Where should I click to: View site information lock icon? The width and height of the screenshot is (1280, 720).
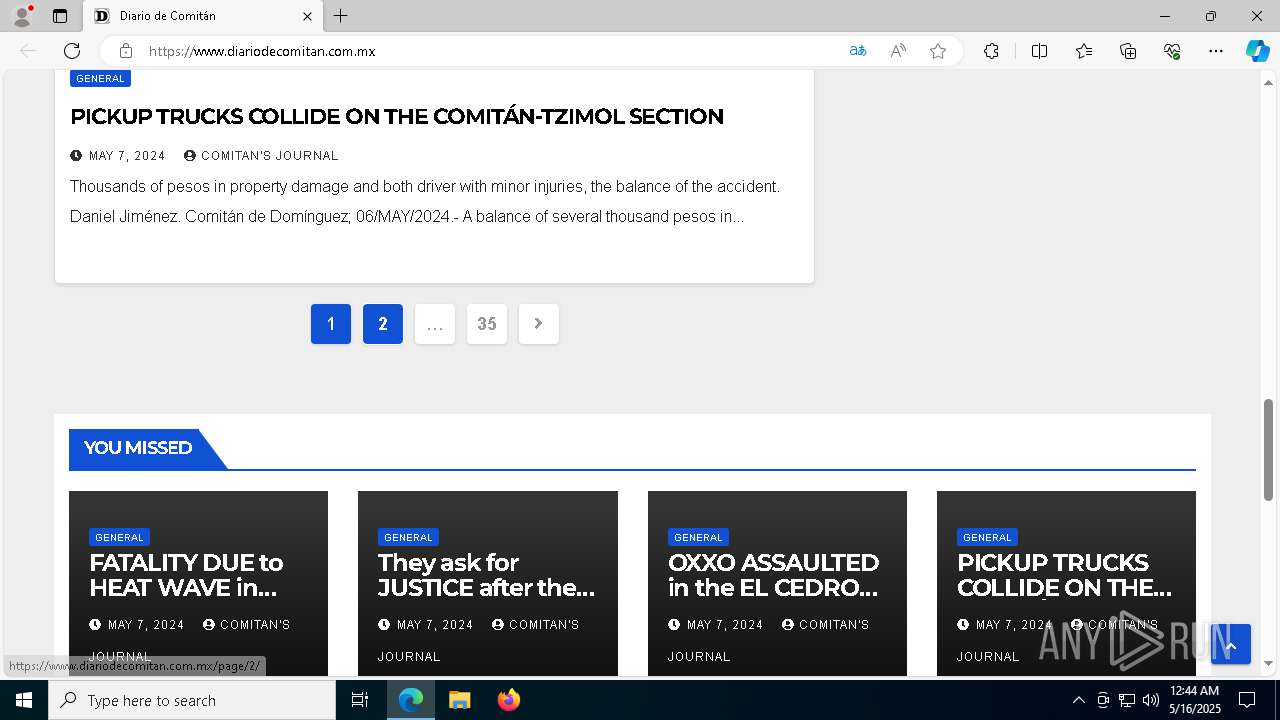tap(126, 51)
